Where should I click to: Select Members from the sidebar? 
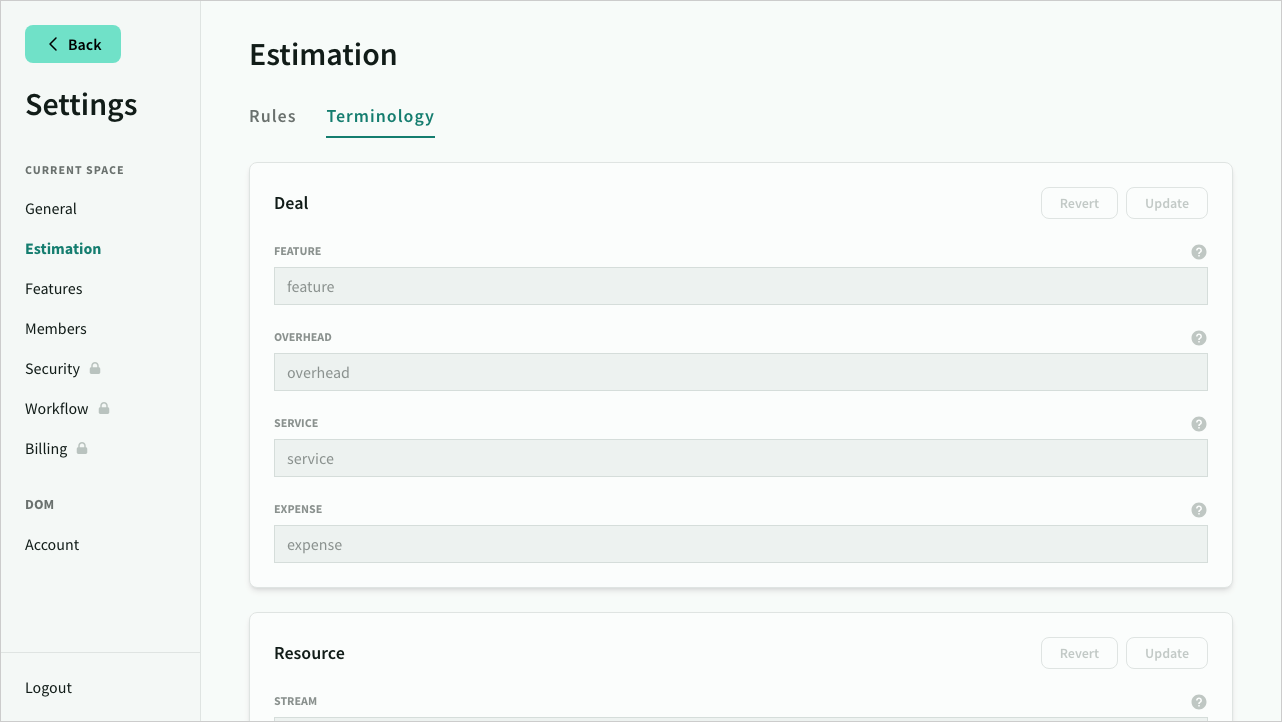(56, 328)
